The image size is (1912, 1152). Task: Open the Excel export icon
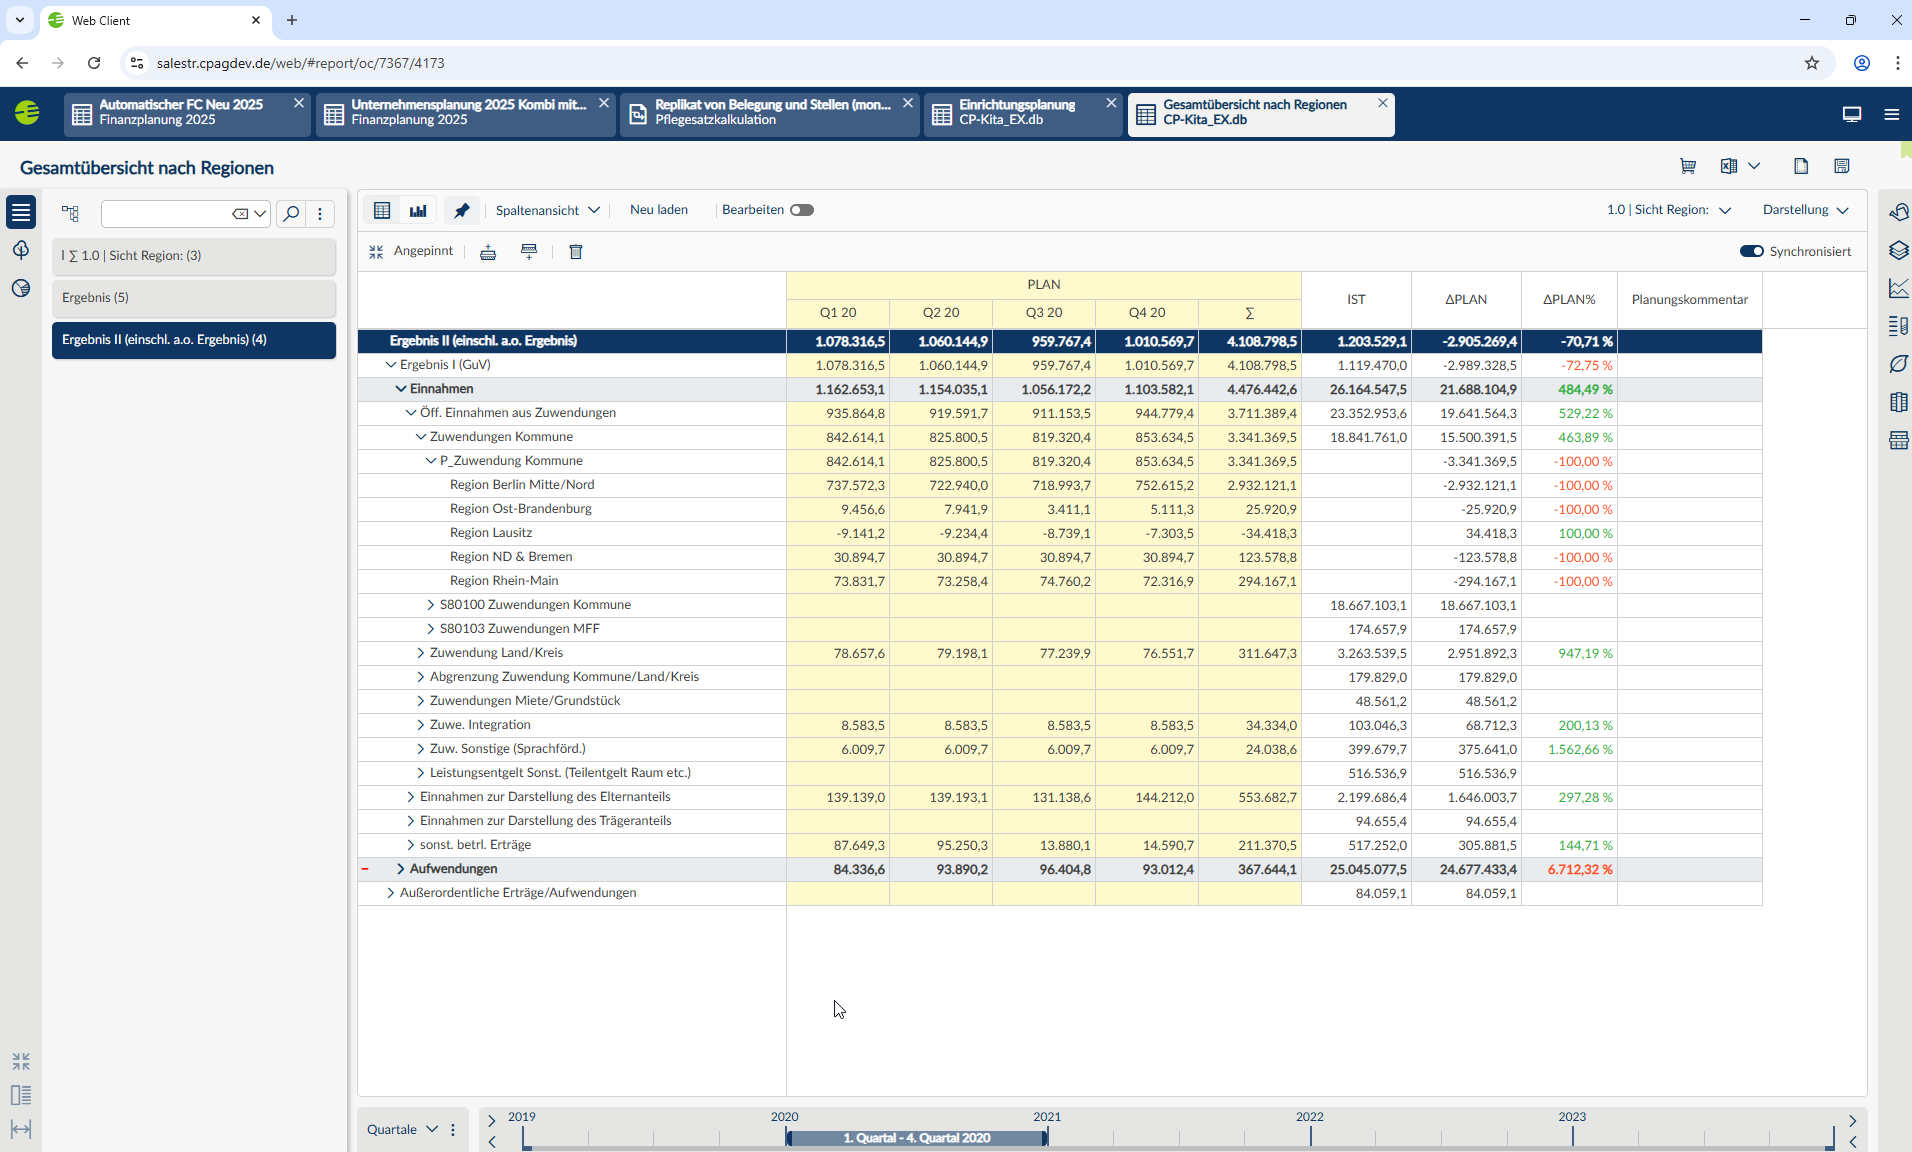pos(1728,166)
